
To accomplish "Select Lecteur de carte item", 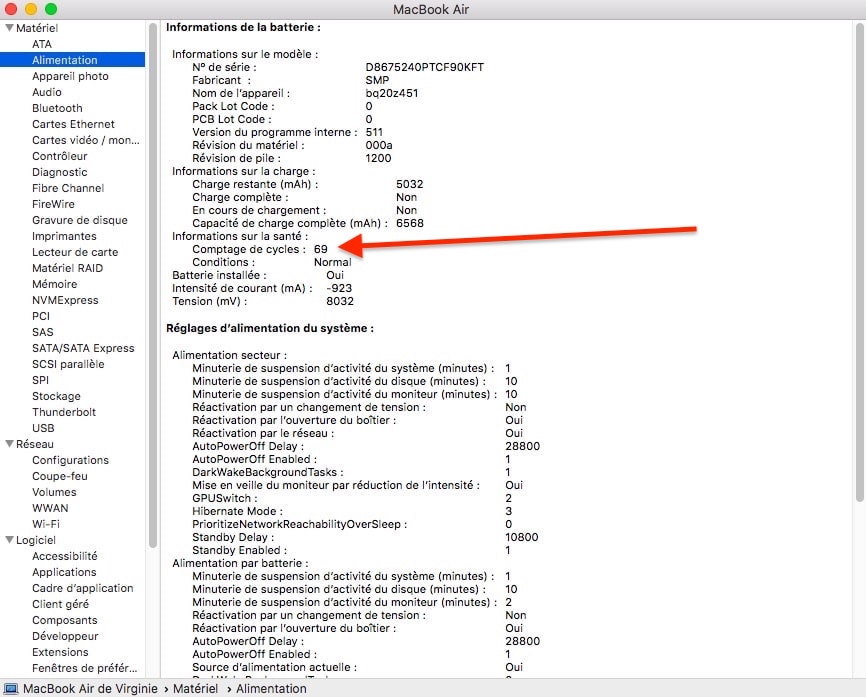I will pos(75,252).
